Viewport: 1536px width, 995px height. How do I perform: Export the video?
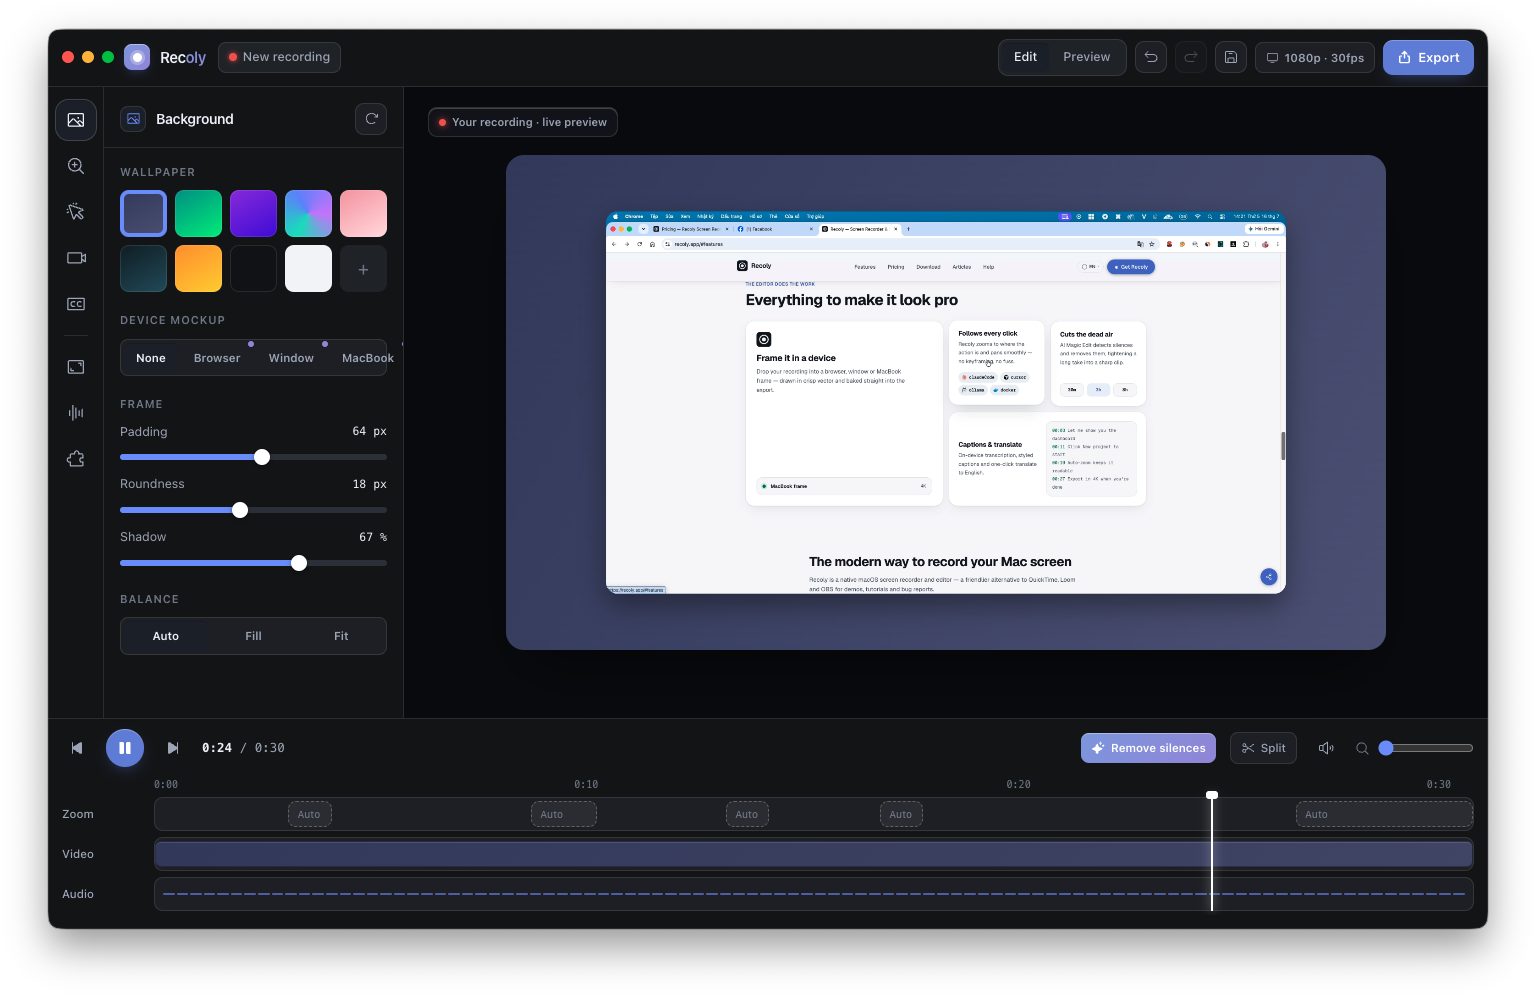click(1428, 57)
